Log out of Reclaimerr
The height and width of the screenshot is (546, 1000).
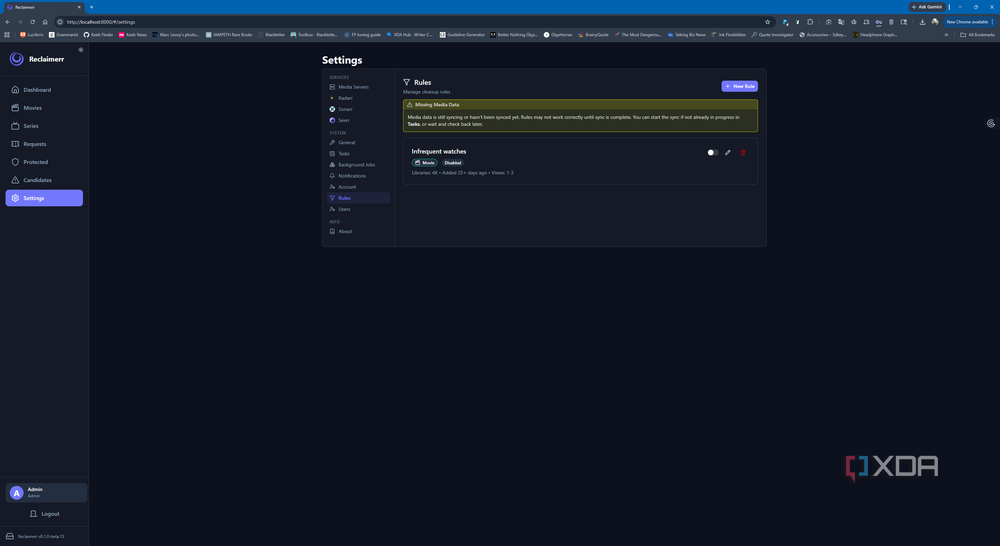[x=45, y=513]
